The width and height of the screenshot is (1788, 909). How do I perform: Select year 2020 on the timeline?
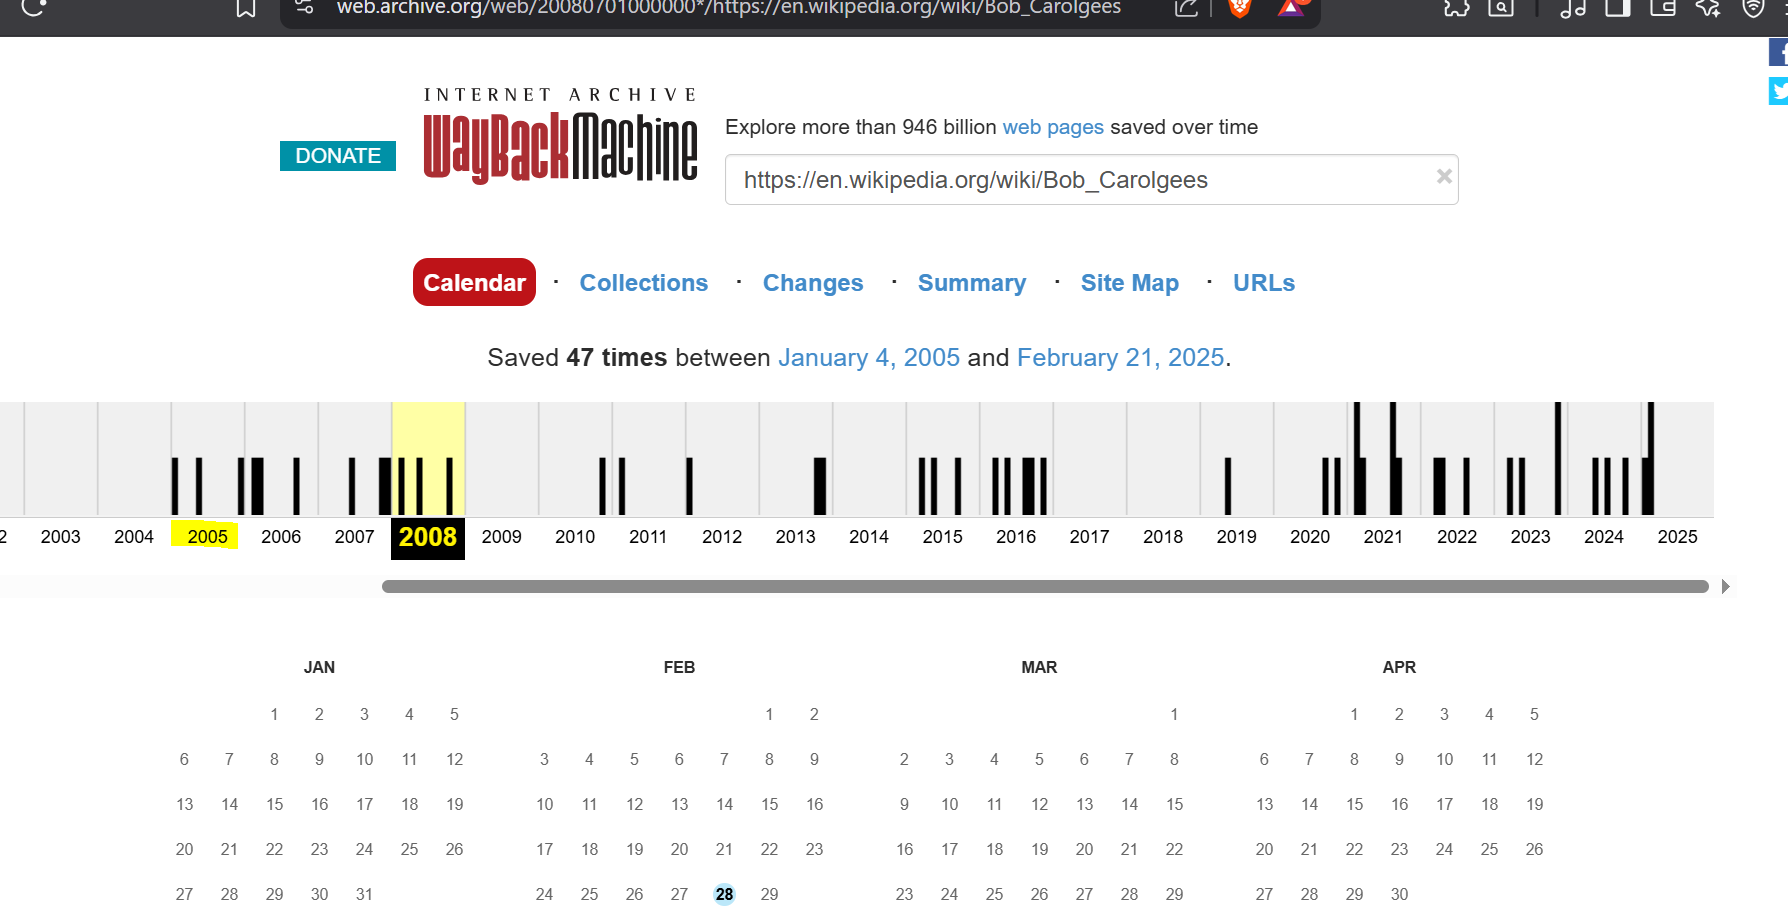pyautogui.click(x=1310, y=537)
